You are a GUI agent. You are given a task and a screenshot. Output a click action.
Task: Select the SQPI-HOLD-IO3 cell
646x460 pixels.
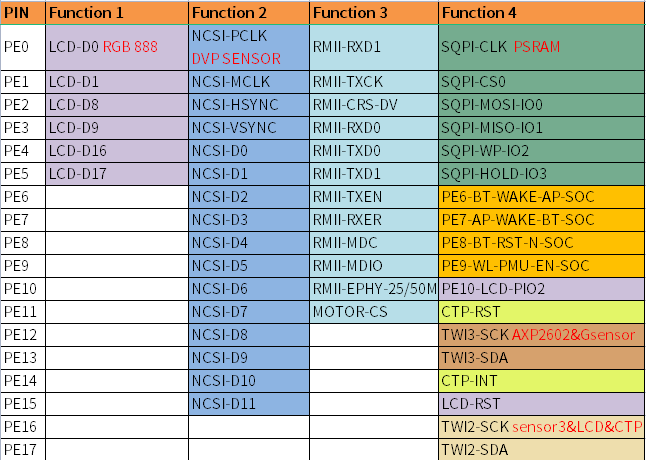click(x=541, y=173)
